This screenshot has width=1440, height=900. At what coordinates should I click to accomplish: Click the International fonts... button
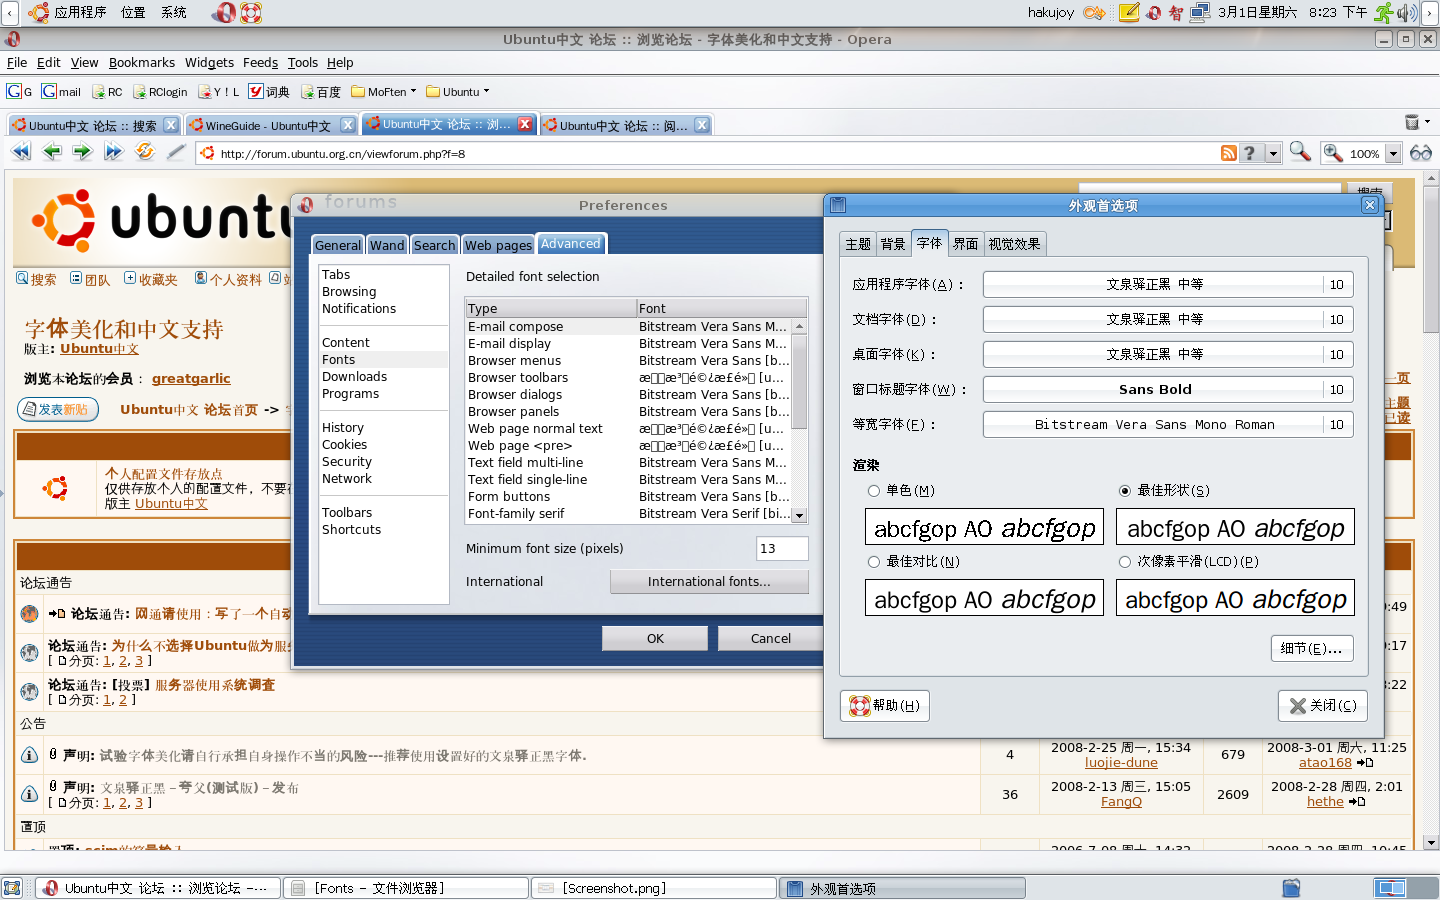pyautogui.click(x=709, y=581)
